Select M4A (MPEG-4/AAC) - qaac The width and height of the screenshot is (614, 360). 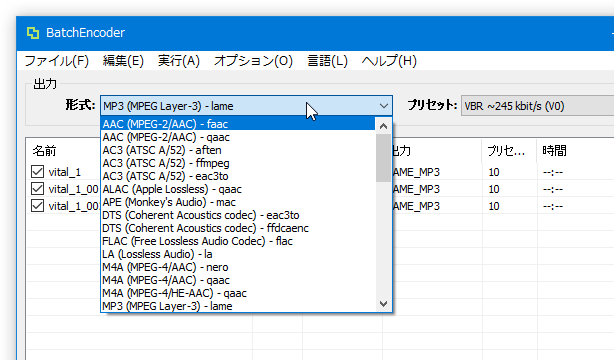pos(238,280)
